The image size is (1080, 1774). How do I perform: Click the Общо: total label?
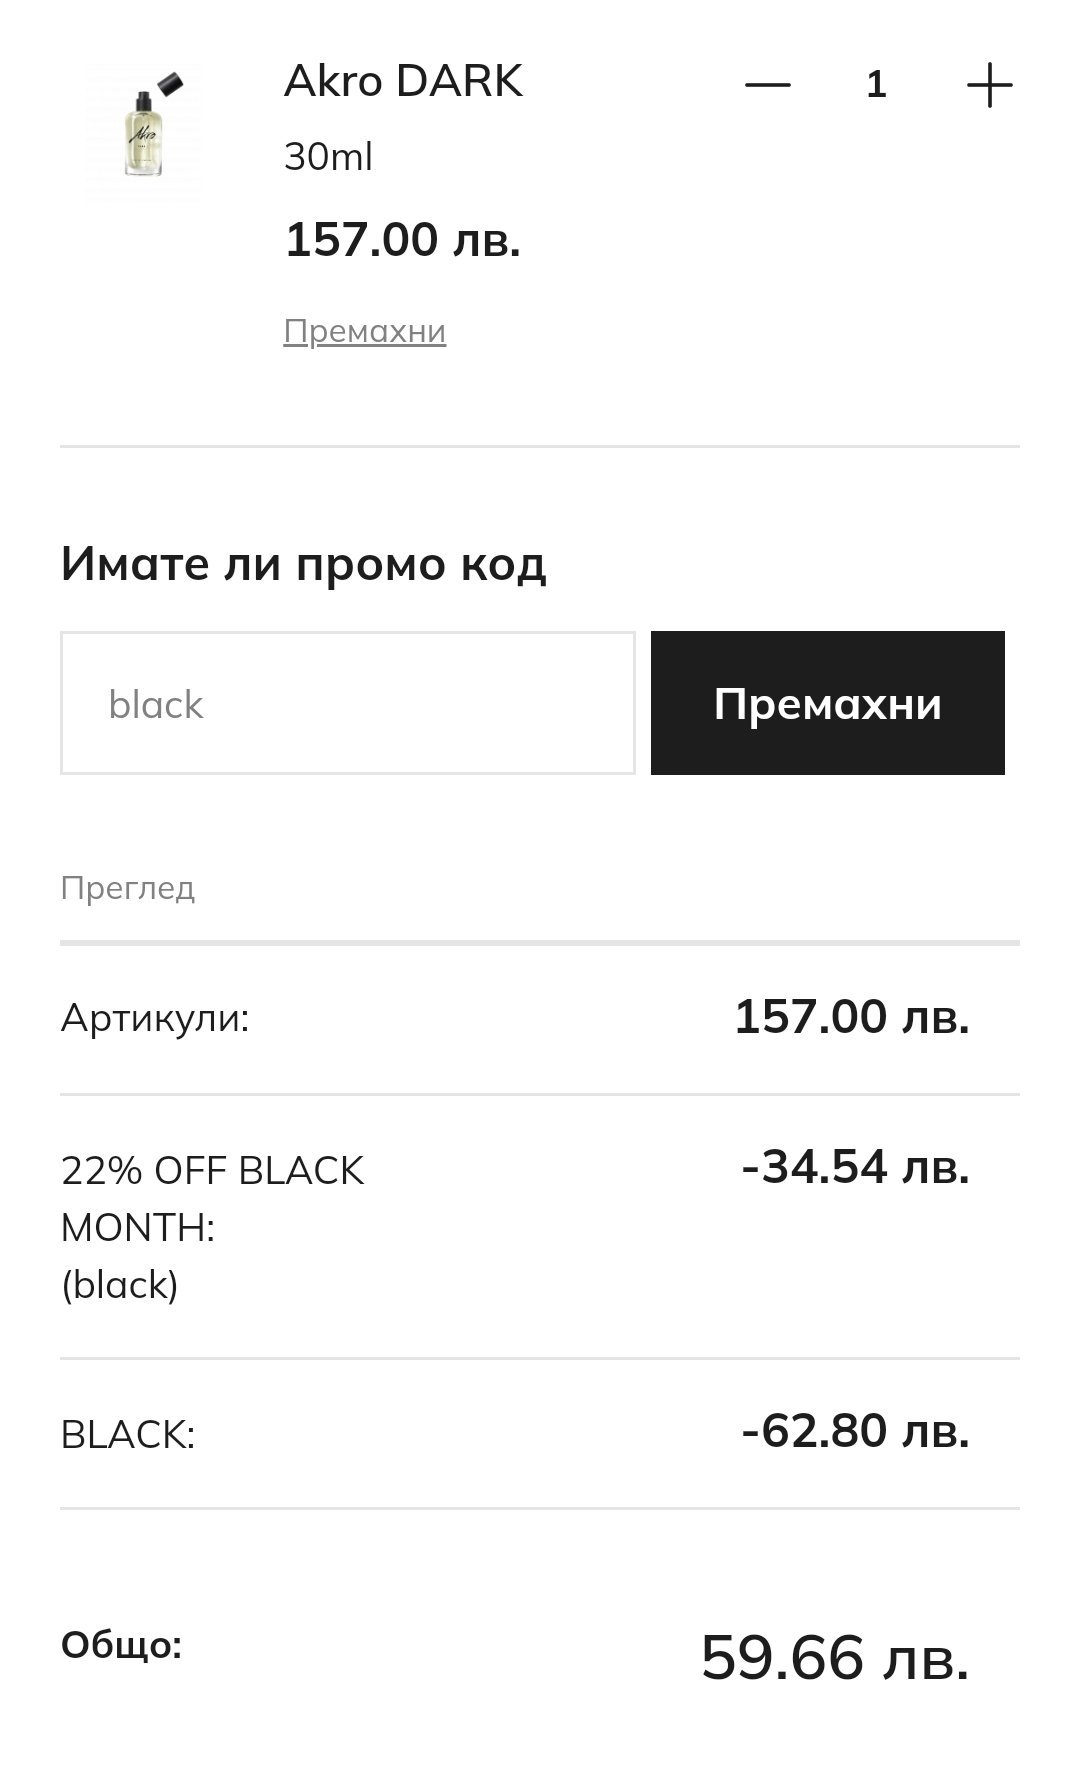(121, 1645)
